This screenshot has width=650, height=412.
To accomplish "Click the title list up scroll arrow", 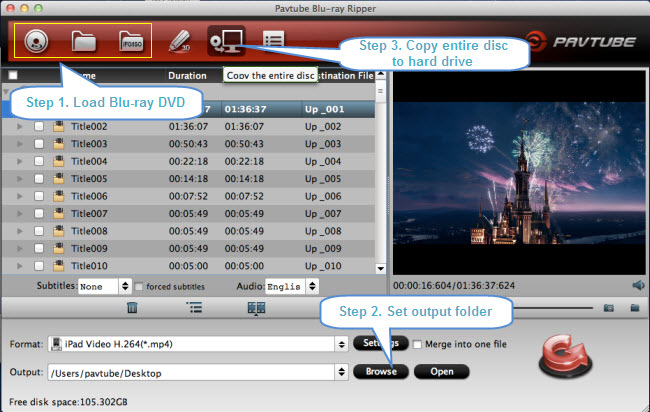I will [381, 75].
